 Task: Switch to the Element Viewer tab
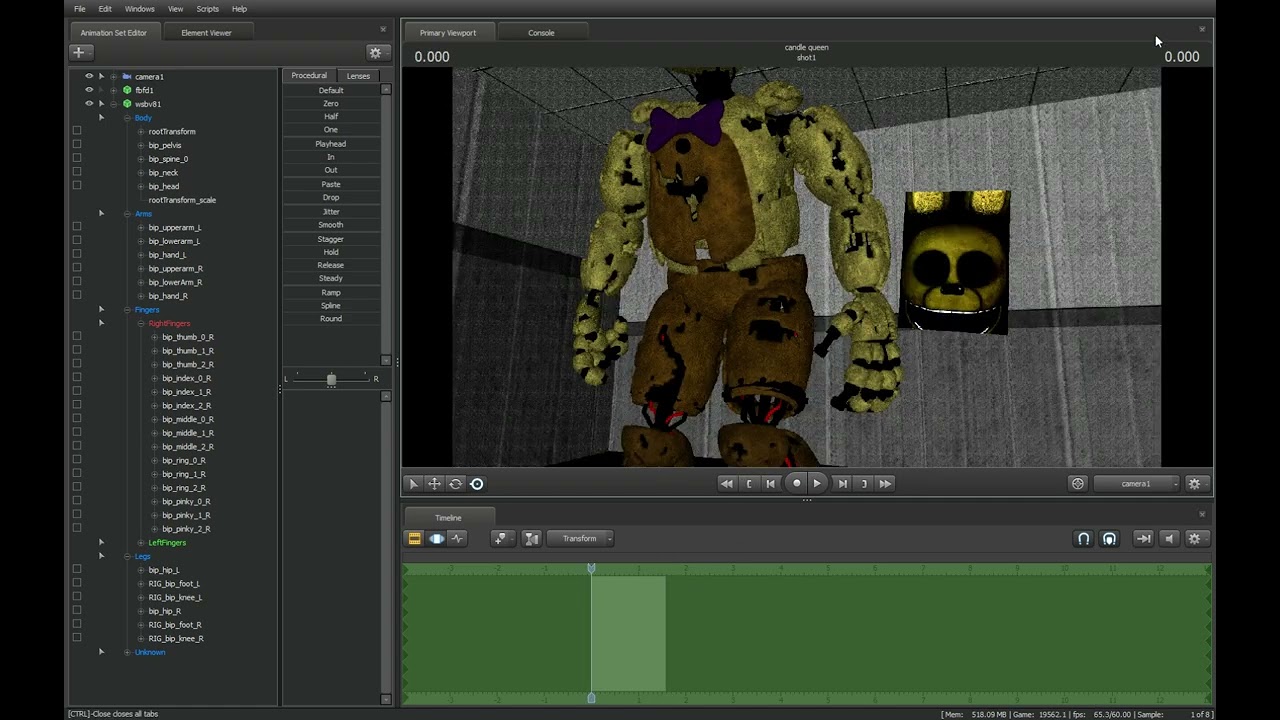pos(206,32)
